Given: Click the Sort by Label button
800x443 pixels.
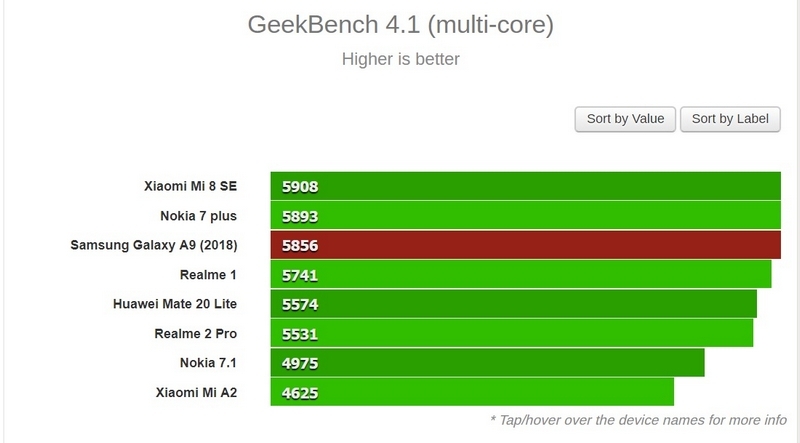Looking at the screenshot, I should (730, 119).
